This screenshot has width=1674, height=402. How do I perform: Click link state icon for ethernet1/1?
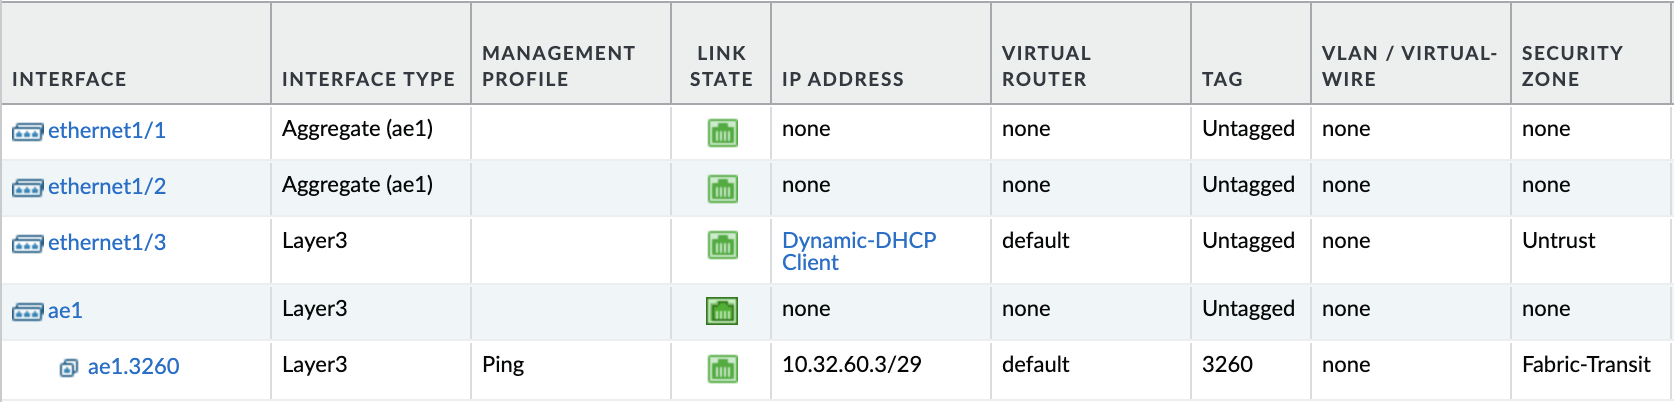[722, 132]
